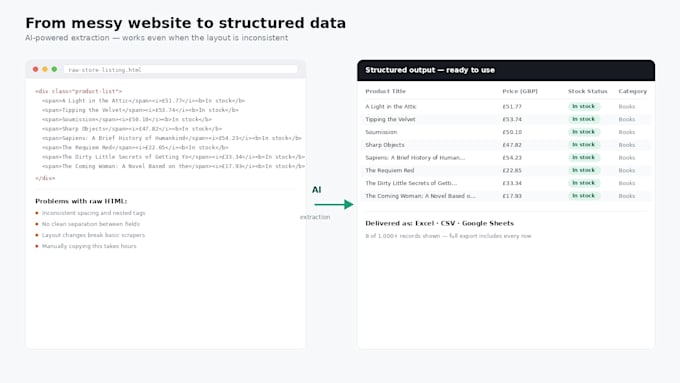Click the £54.23 price cell
Image resolution: width=680 pixels, height=383 pixels.
(512, 157)
